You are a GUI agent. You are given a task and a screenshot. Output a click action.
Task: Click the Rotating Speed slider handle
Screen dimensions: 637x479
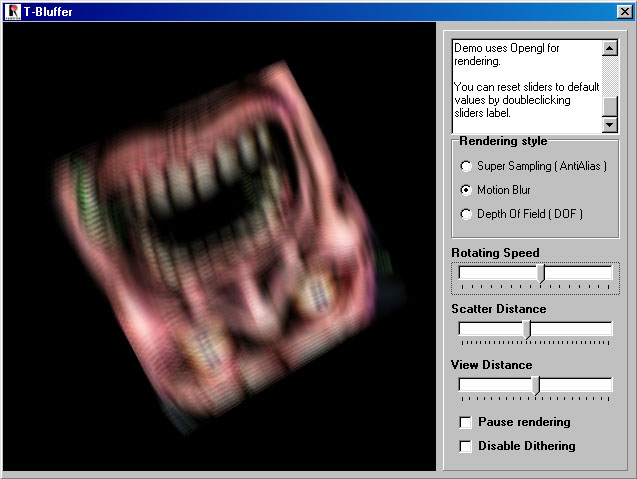pyautogui.click(x=541, y=274)
